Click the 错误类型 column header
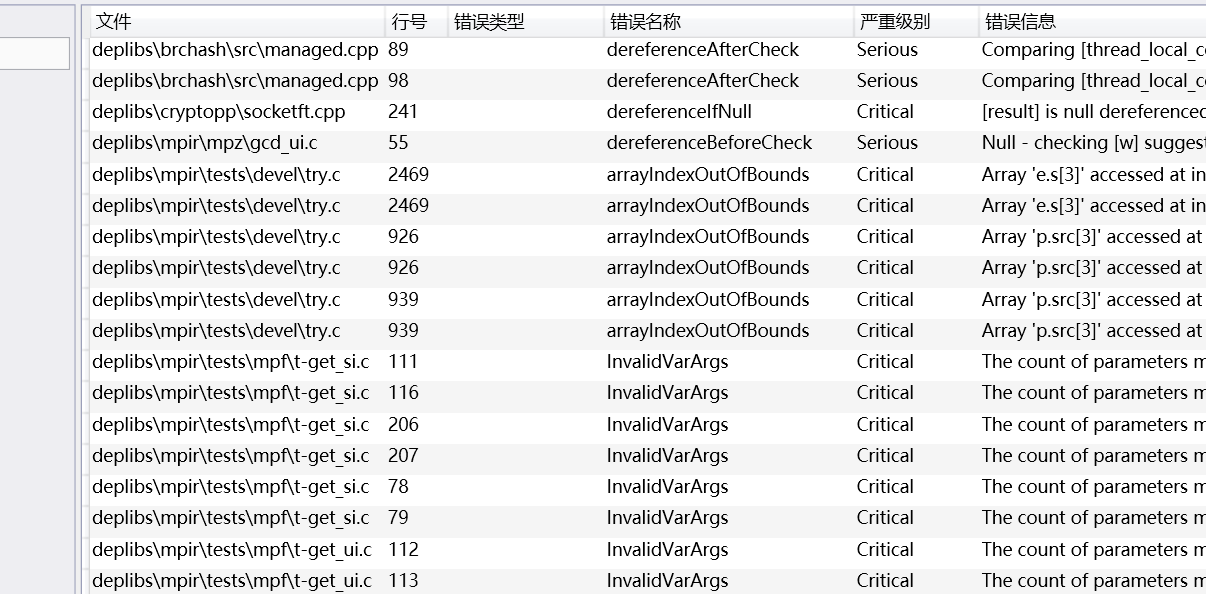1206x594 pixels. 520,21
